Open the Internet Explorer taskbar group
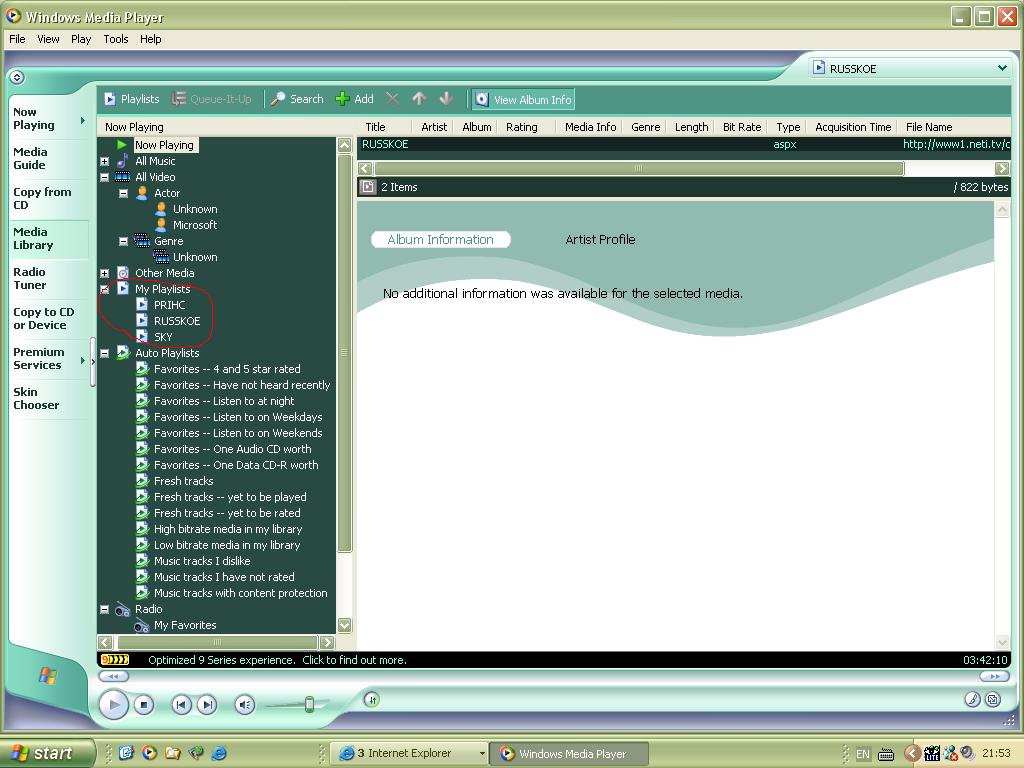The image size is (1024, 768). (411, 754)
